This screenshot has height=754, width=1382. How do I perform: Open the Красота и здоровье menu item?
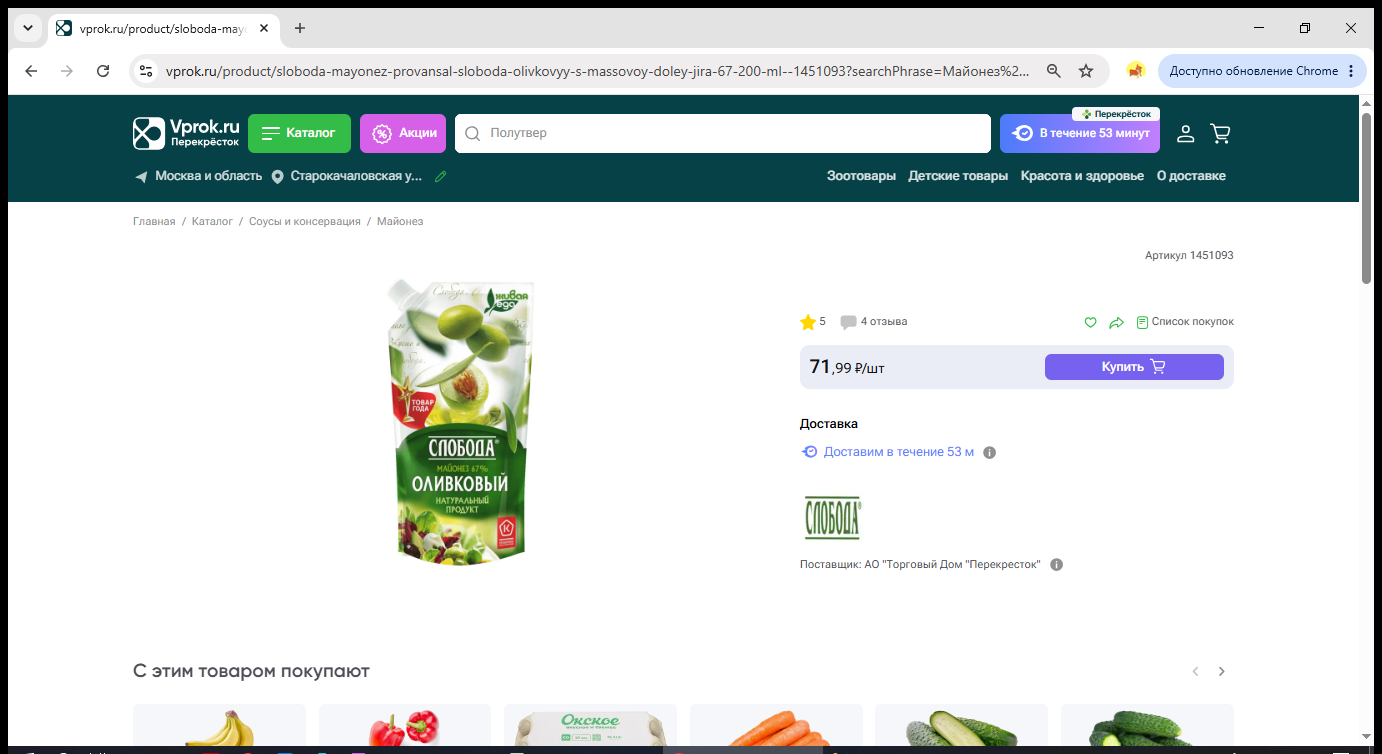[x=1082, y=176]
